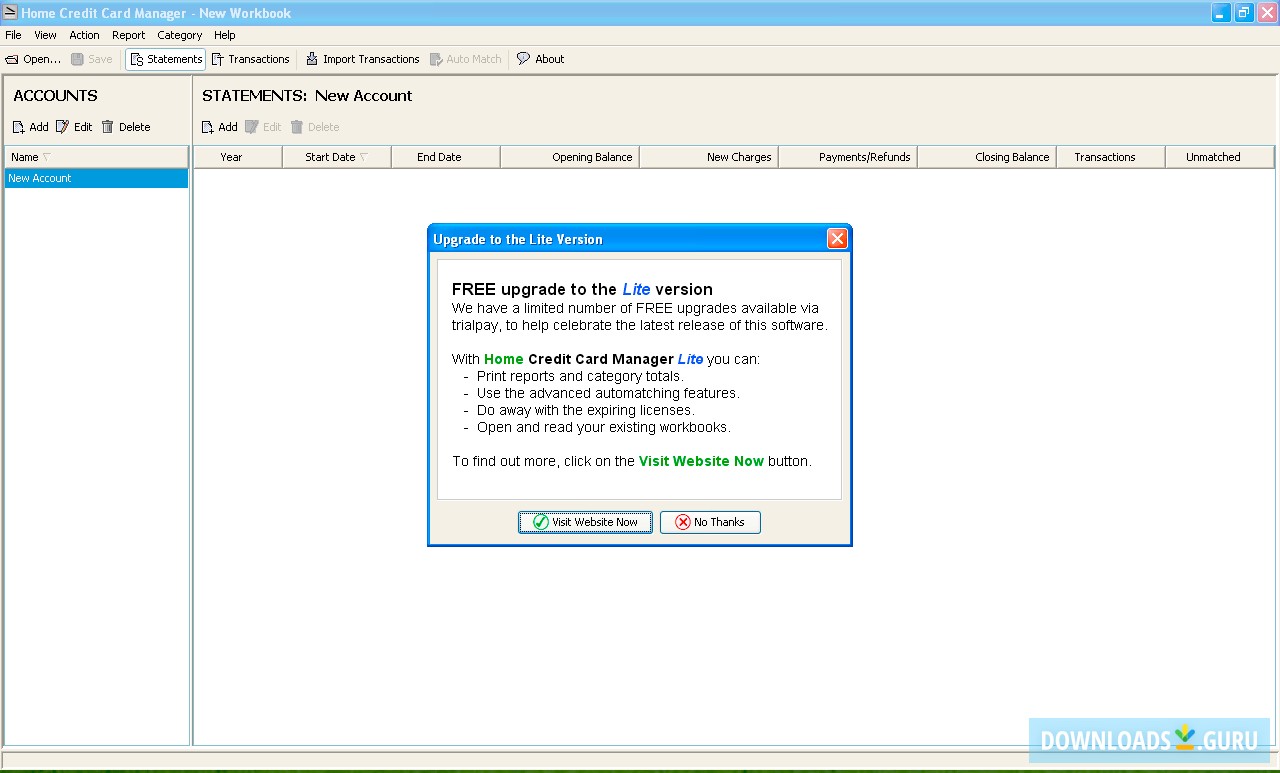Viewport: 1280px width, 773px height.
Task: Click the Year column header
Action: click(238, 157)
